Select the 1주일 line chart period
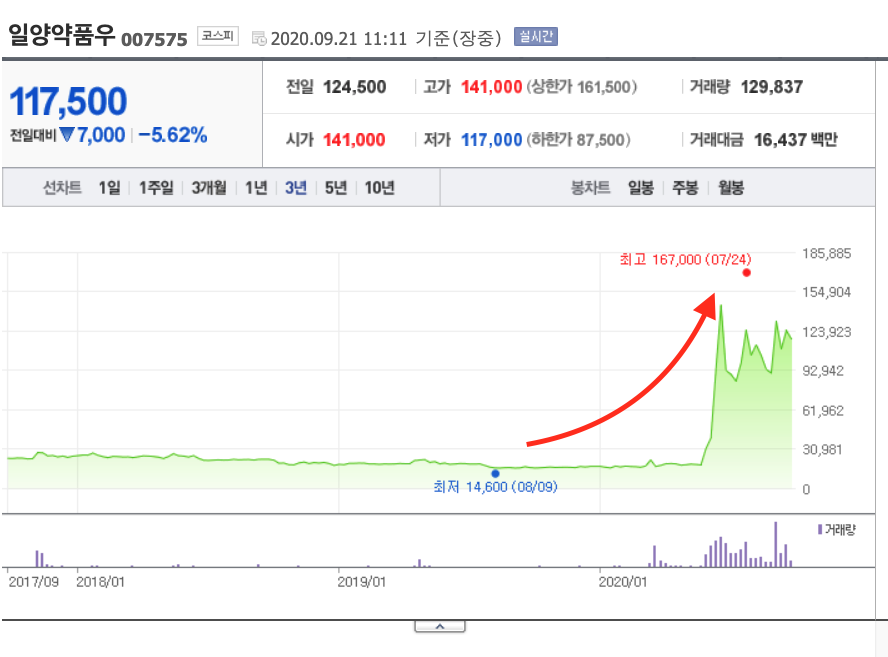The height and width of the screenshot is (657, 888). [156, 187]
